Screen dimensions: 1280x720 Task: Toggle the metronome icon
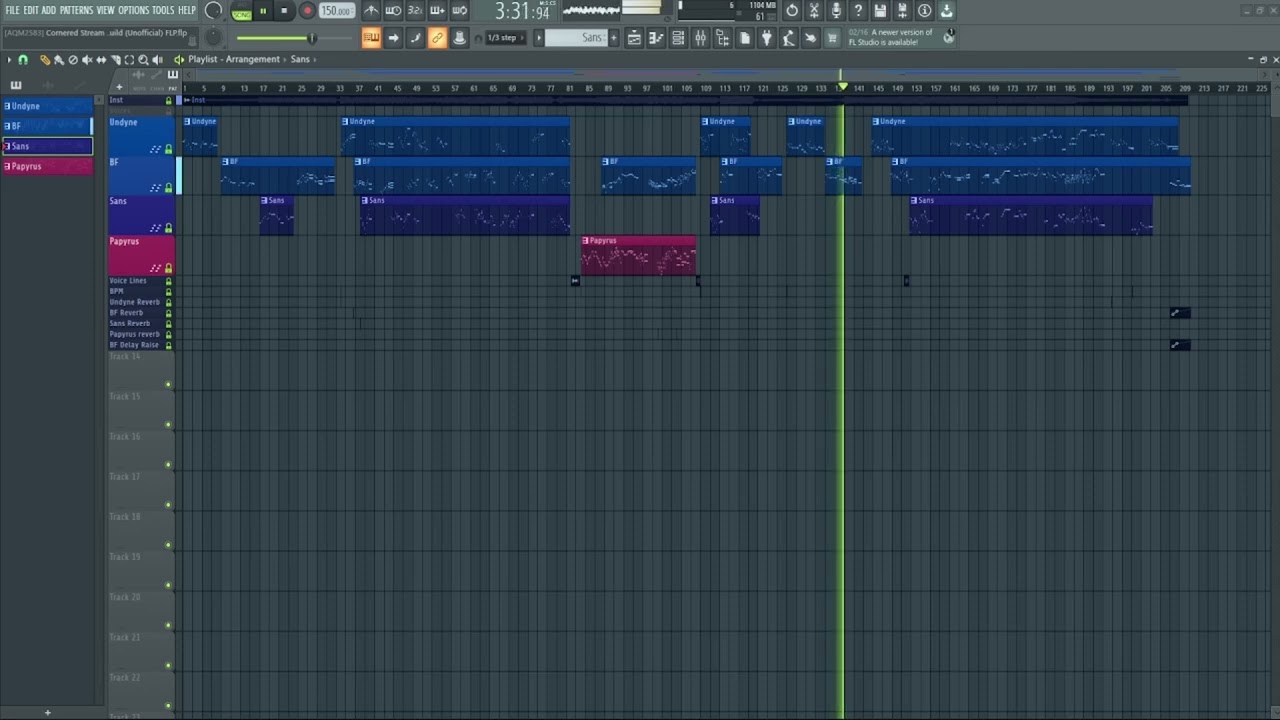pos(371,11)
